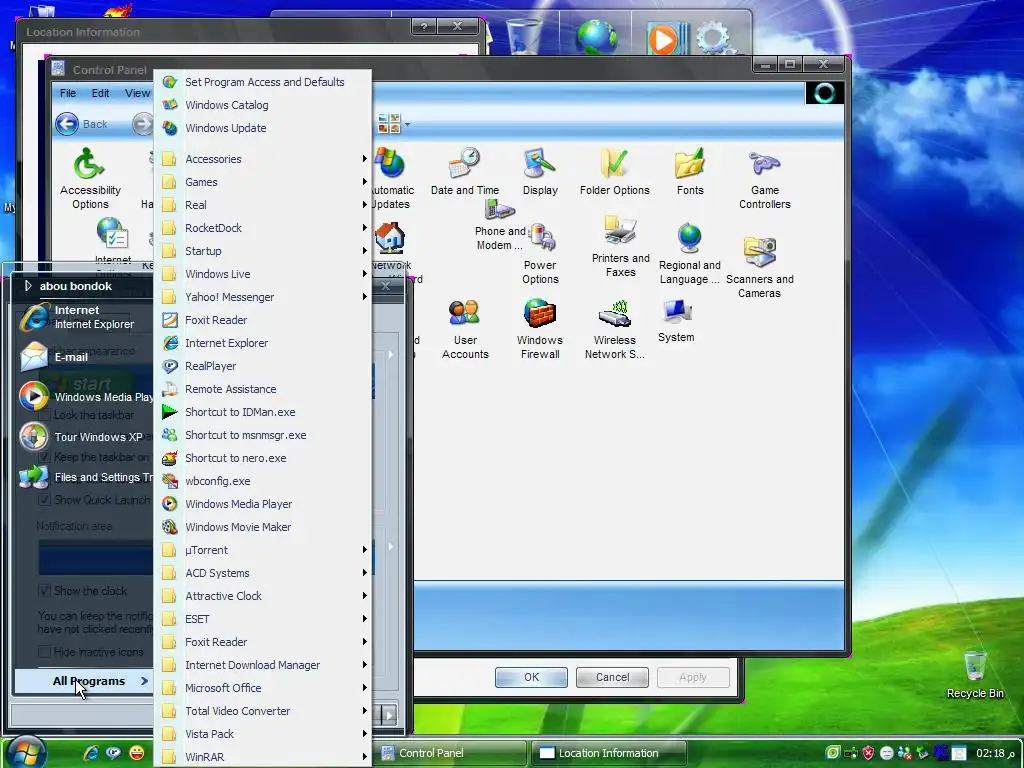
Task: Toggle the Hide inactive icons checkbox
Action: click(44, 652)
